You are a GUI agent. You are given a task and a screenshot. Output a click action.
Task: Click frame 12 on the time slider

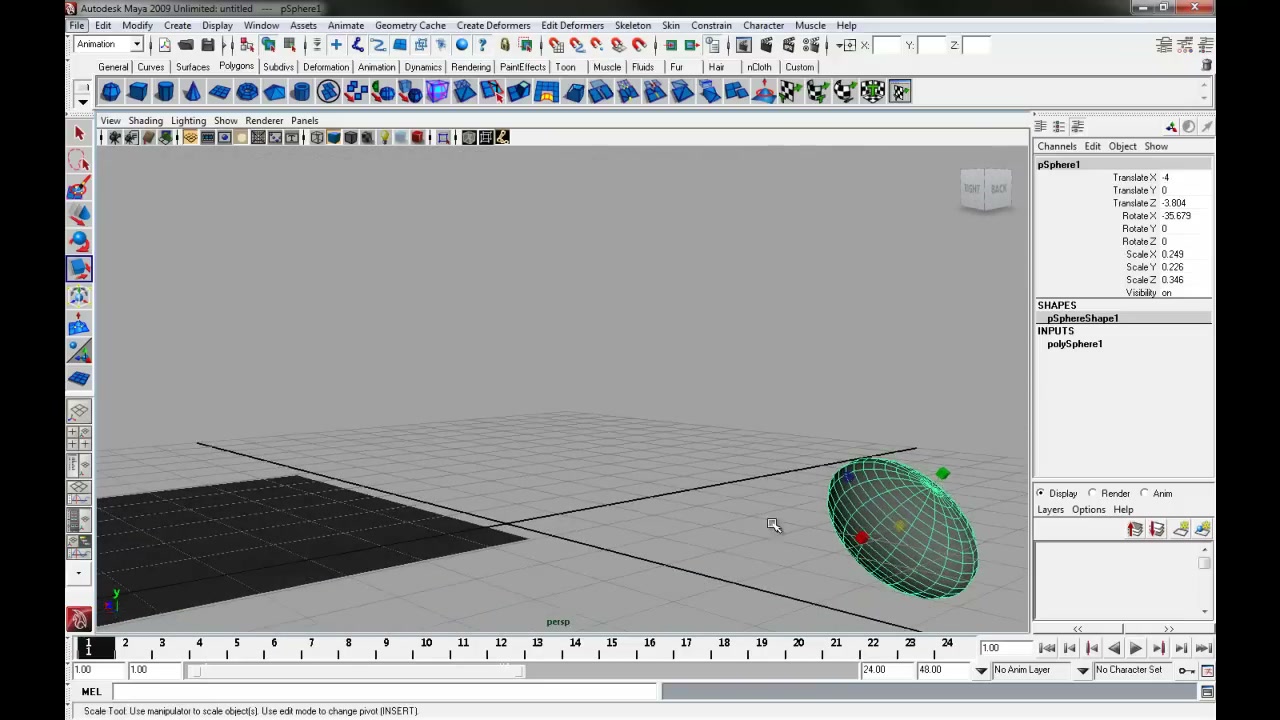tap(500, 648)
